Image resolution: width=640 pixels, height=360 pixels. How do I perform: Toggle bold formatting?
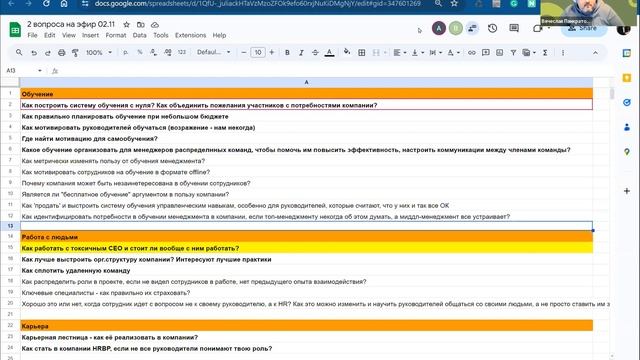(x=287, y=53)
